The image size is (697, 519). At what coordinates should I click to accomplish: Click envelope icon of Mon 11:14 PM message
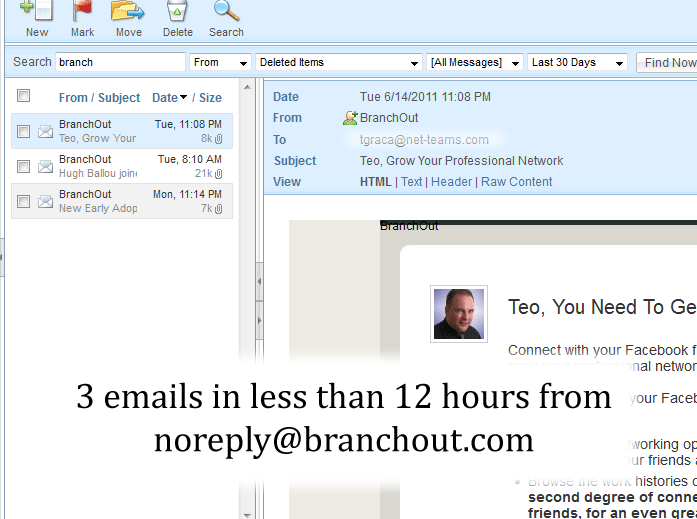[x=45, y=201]
